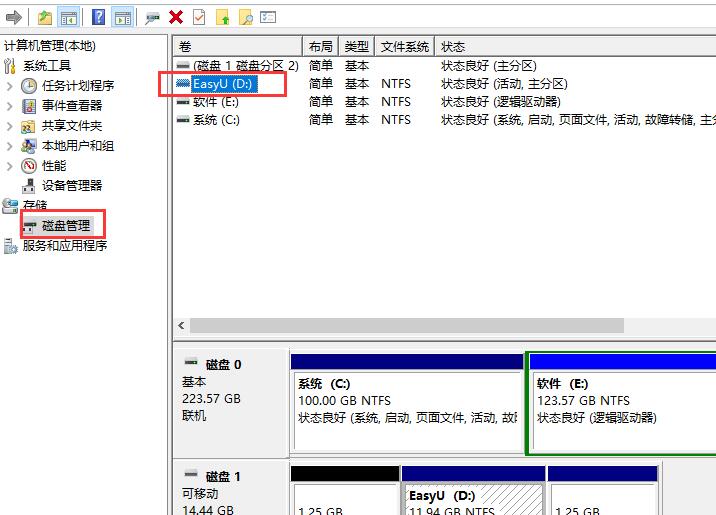Click the device icon beside 设备管理器
716x515 pixels.
point(29,185)
